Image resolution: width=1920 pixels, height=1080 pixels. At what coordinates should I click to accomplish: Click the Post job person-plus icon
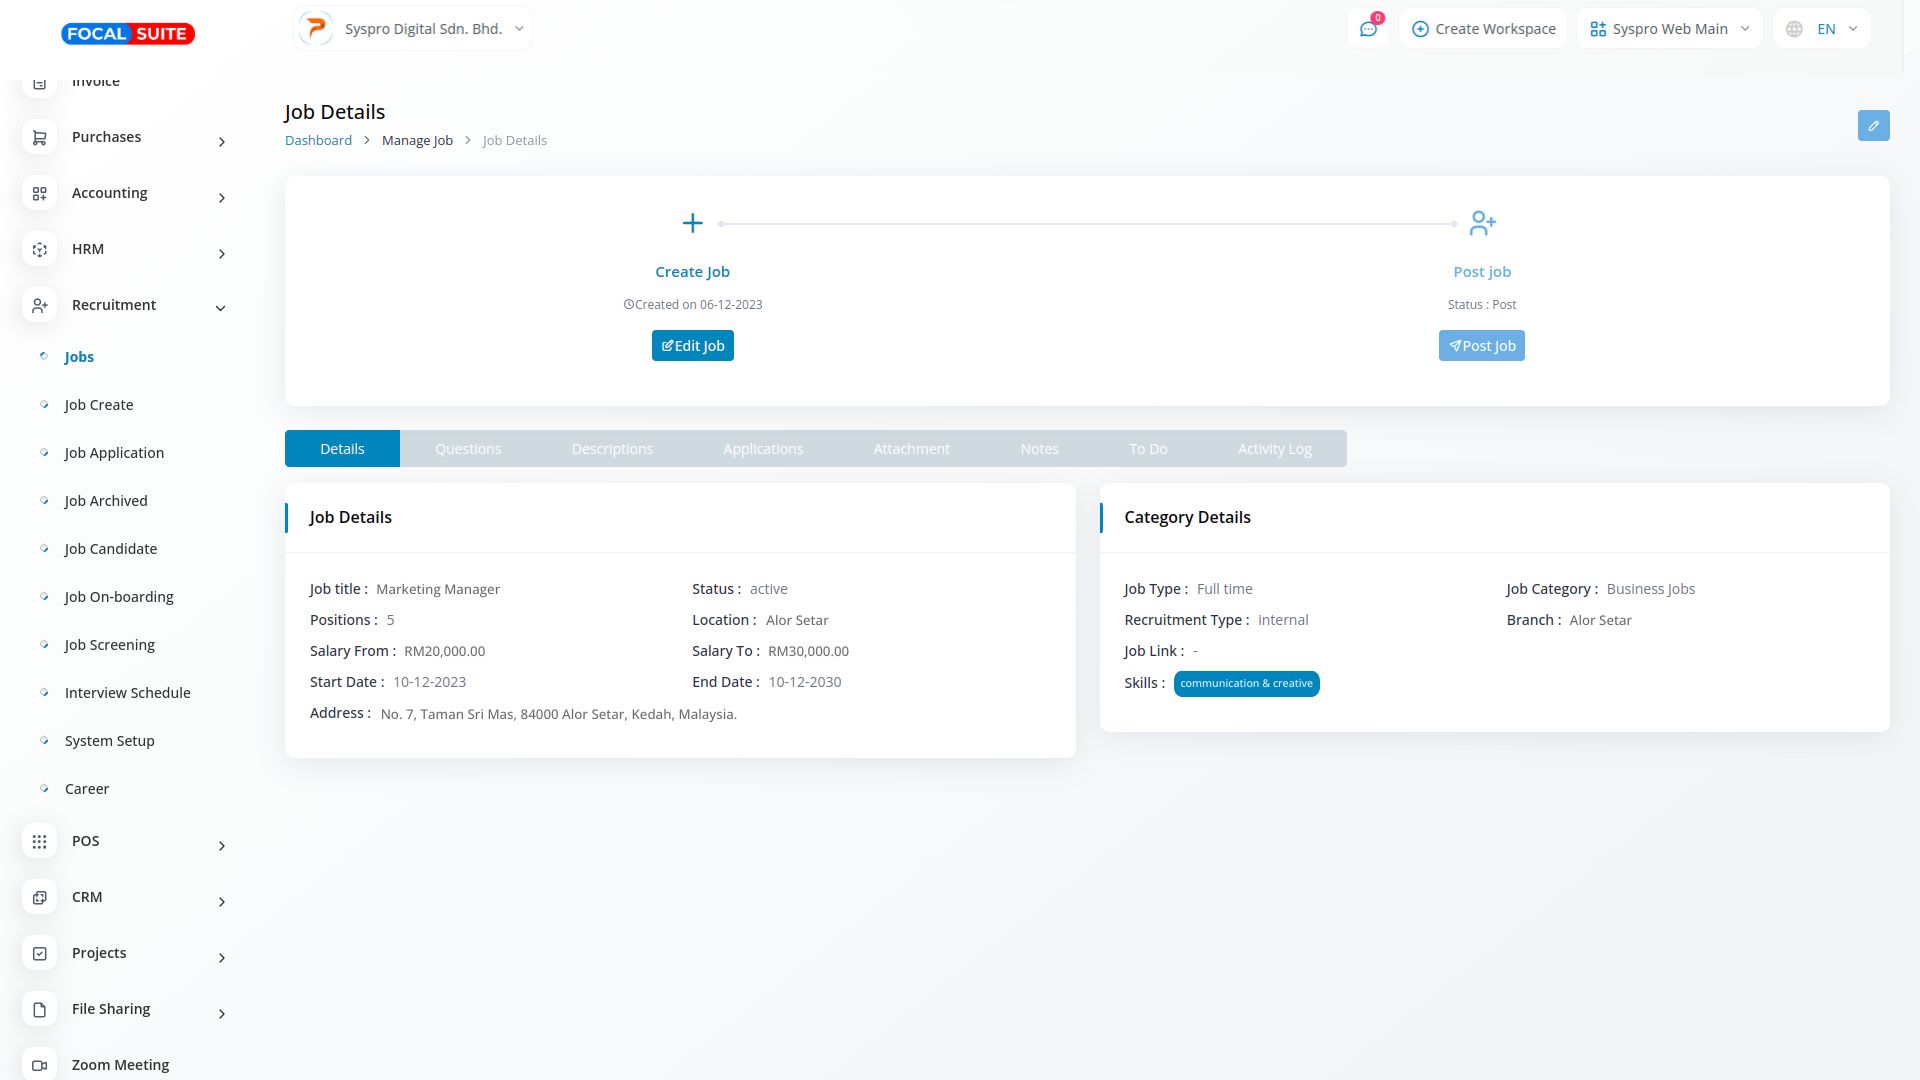(1482, 223)
